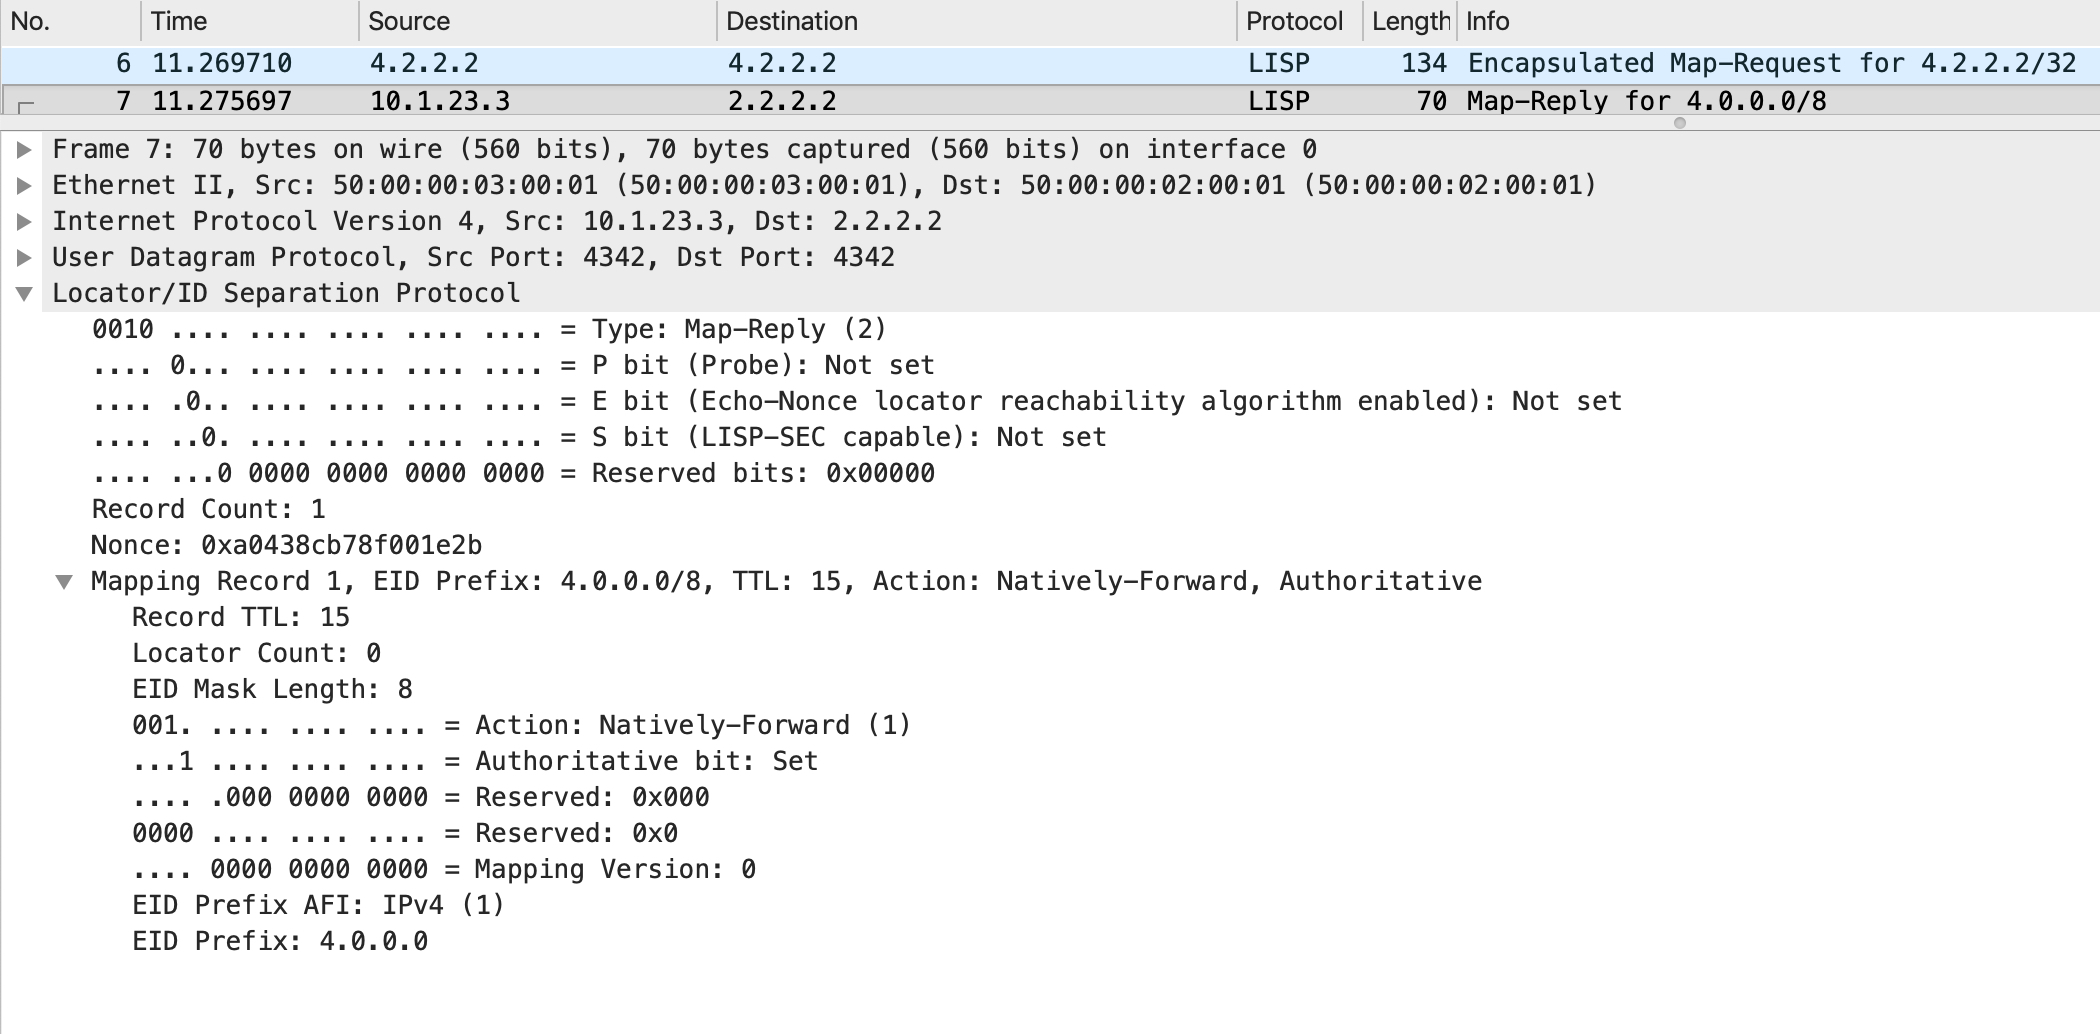Sort by the Protocol column header
This screenshot has width=2100, height=1034.
1300,21
